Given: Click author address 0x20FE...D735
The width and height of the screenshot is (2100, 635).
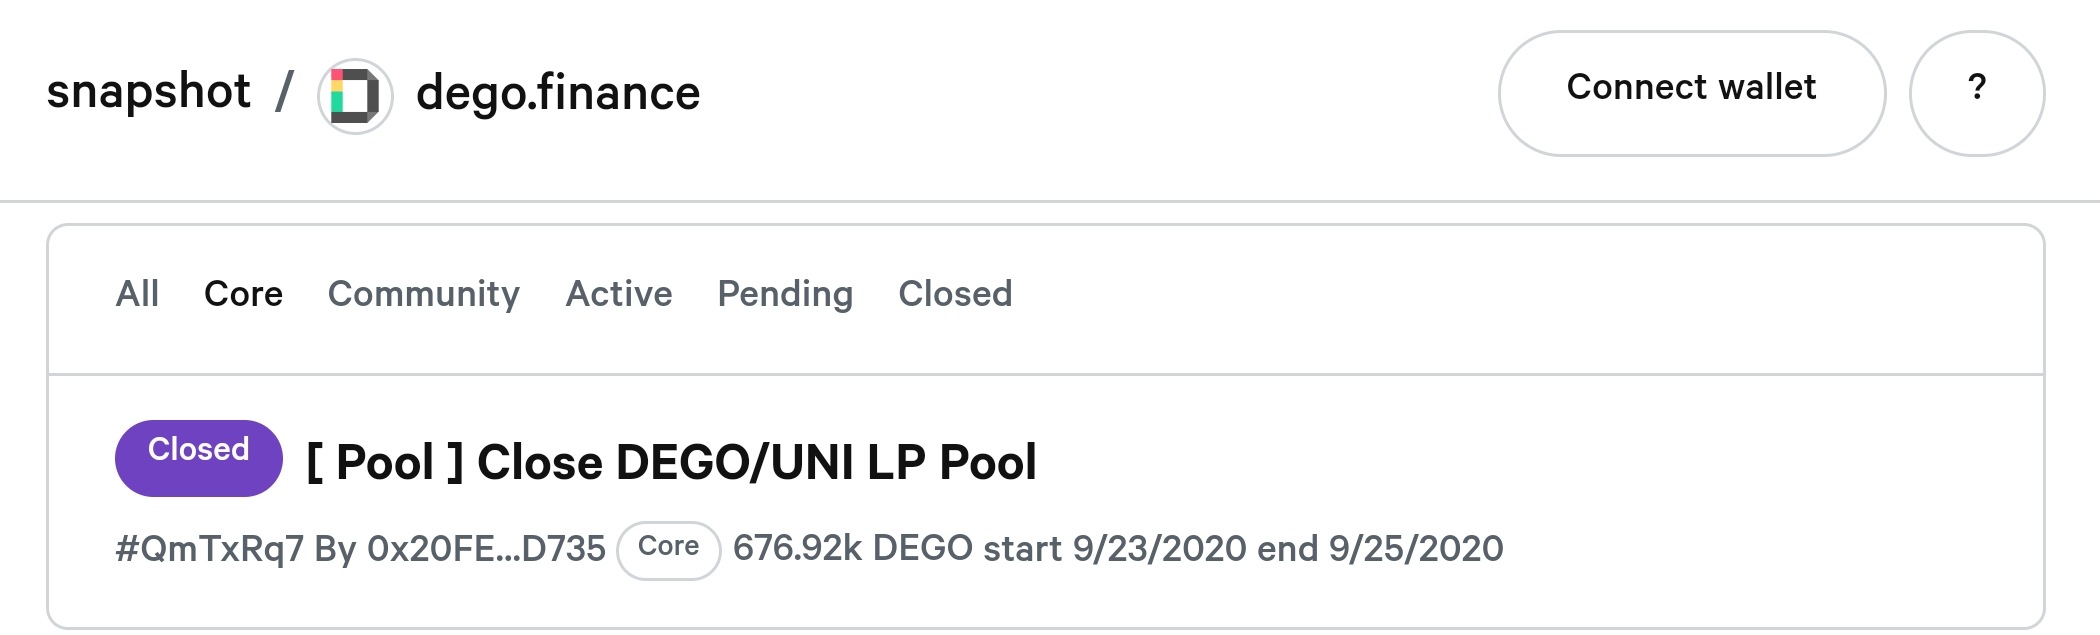Looking at the screenshot, I should (x=486, y=549).
